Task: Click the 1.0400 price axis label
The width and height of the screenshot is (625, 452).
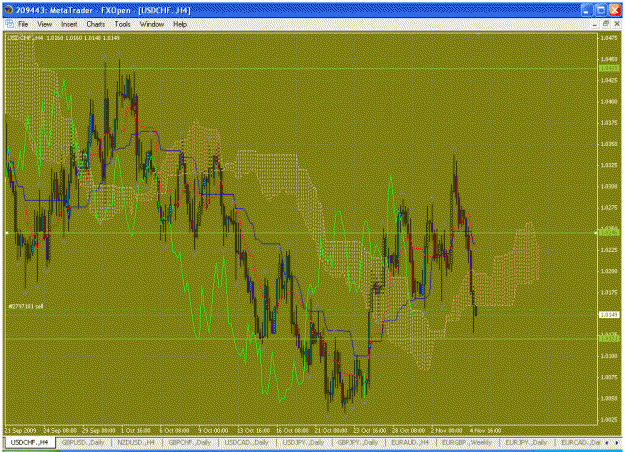Action: pos(609,102)
